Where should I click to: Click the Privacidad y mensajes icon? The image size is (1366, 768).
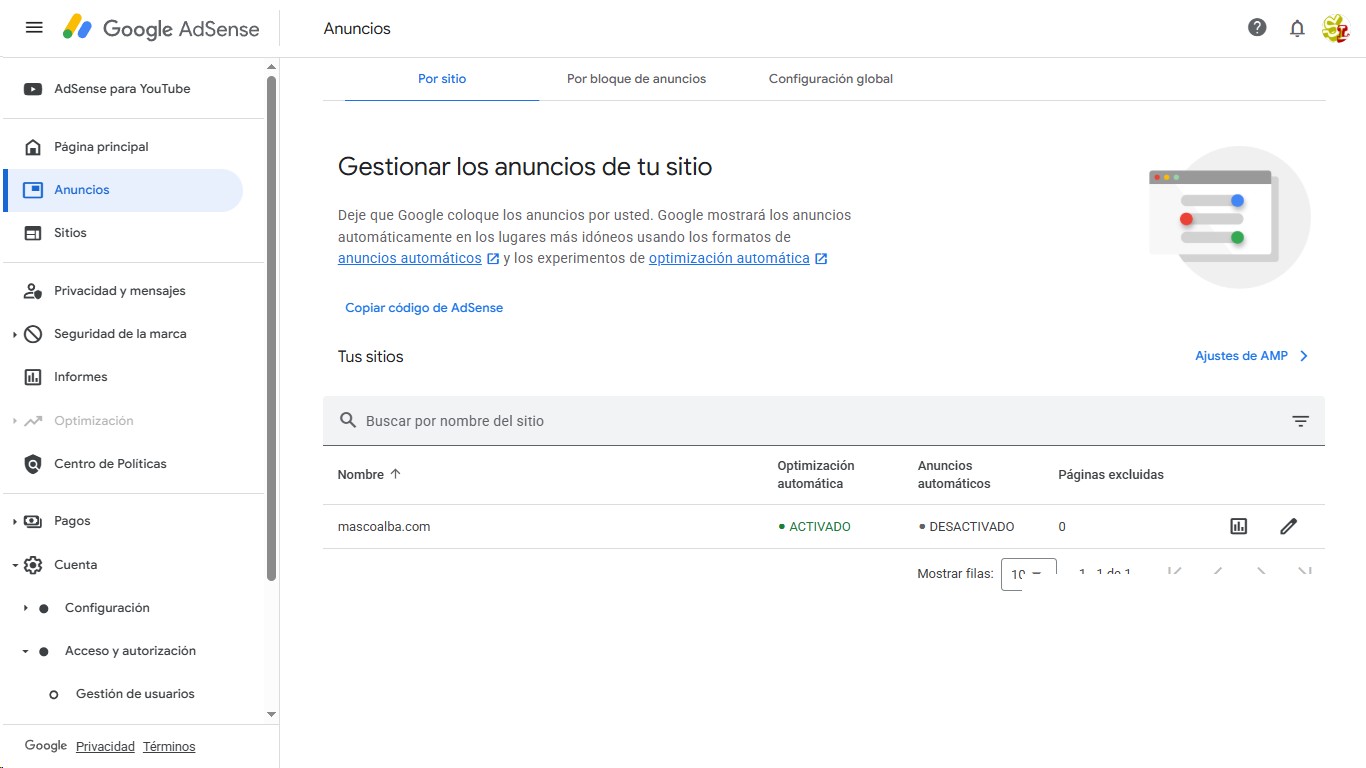coord(33,291)
